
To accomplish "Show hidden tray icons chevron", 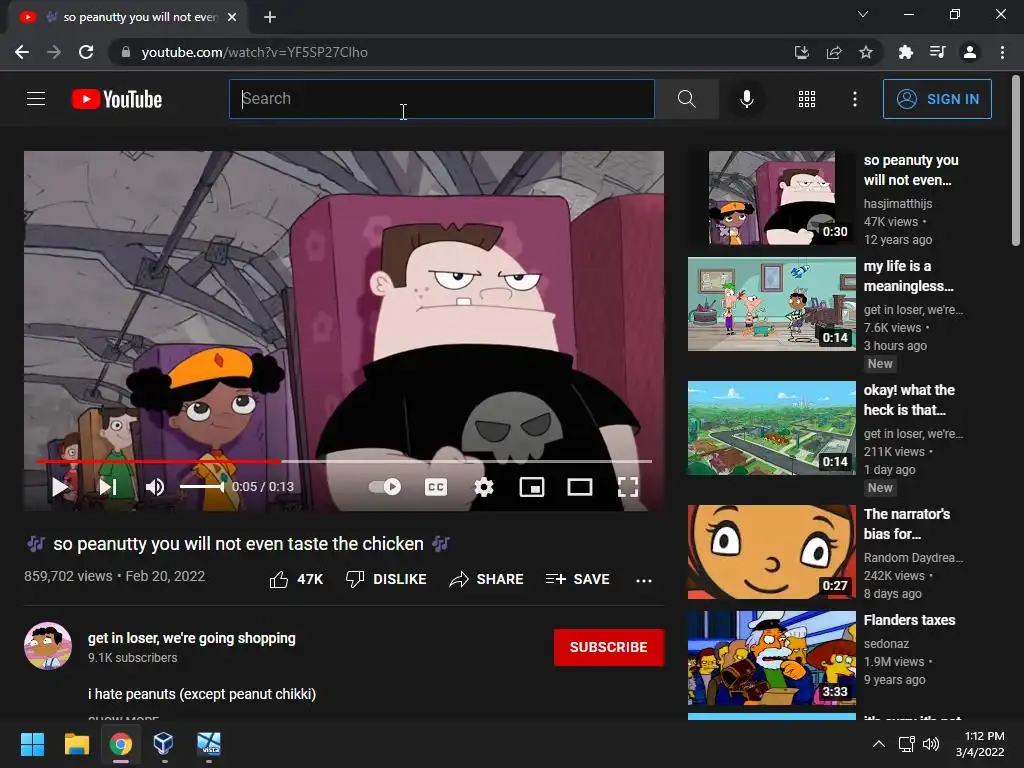I will click(x=879, y=744).
